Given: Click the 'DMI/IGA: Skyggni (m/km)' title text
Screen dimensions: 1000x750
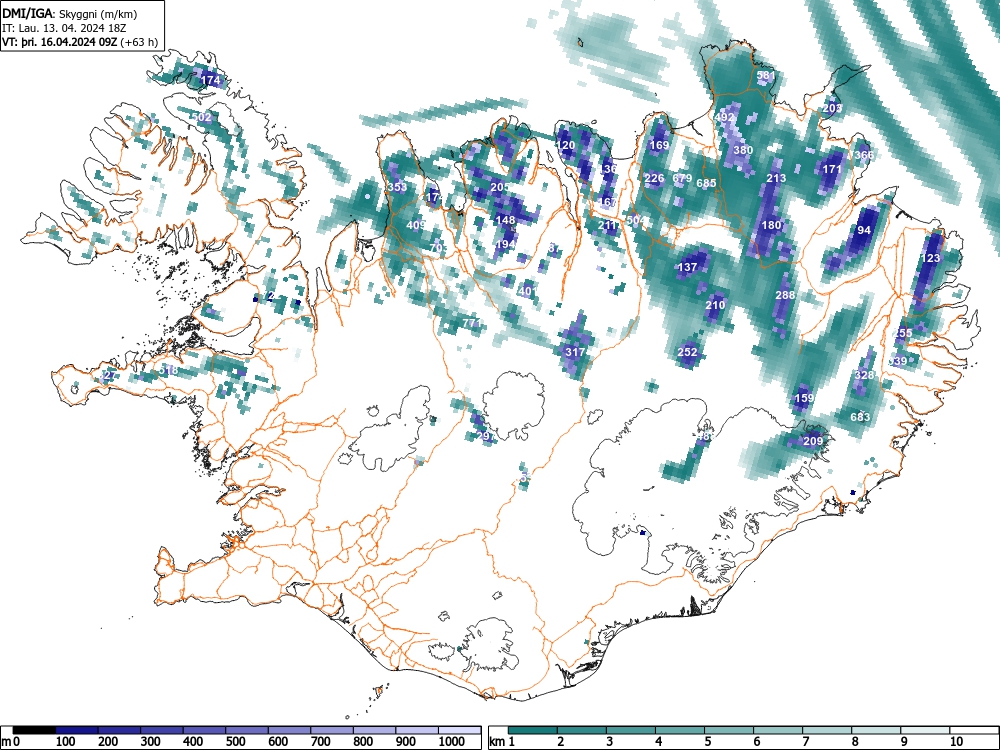Looking at the screenshot, I should point(70,13).
